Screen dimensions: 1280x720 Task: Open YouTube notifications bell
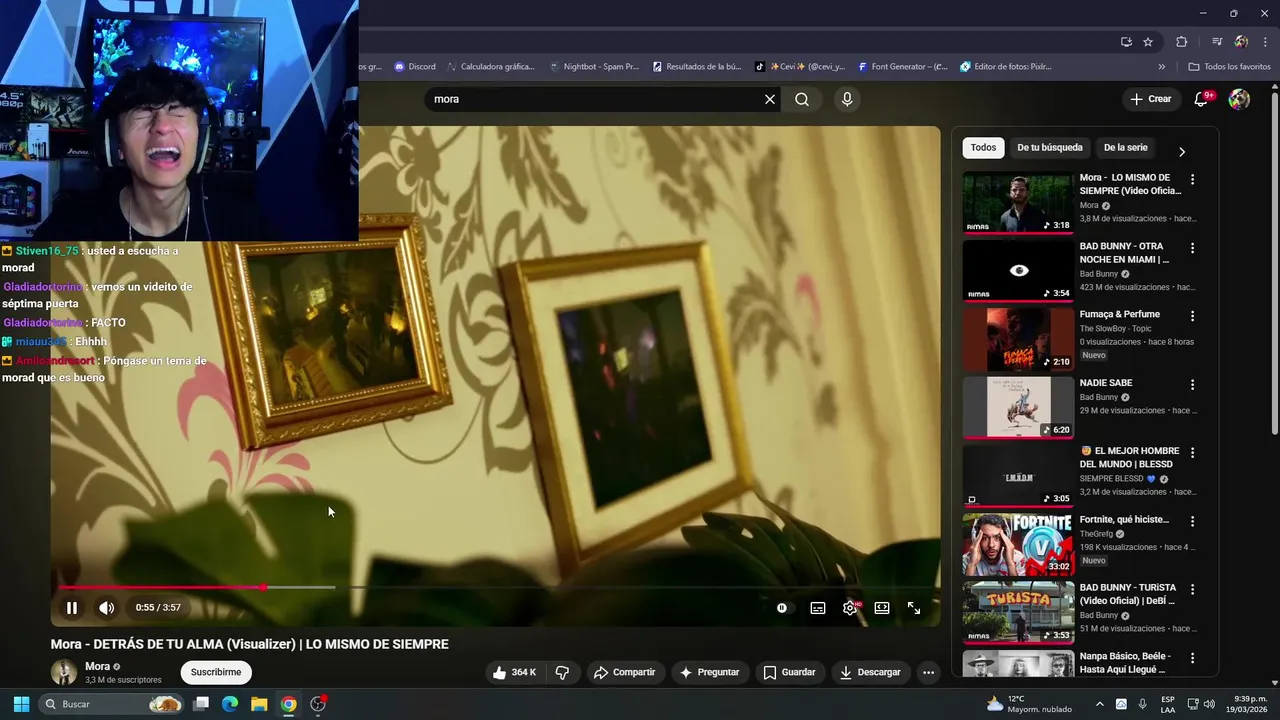pos(1202,99)
